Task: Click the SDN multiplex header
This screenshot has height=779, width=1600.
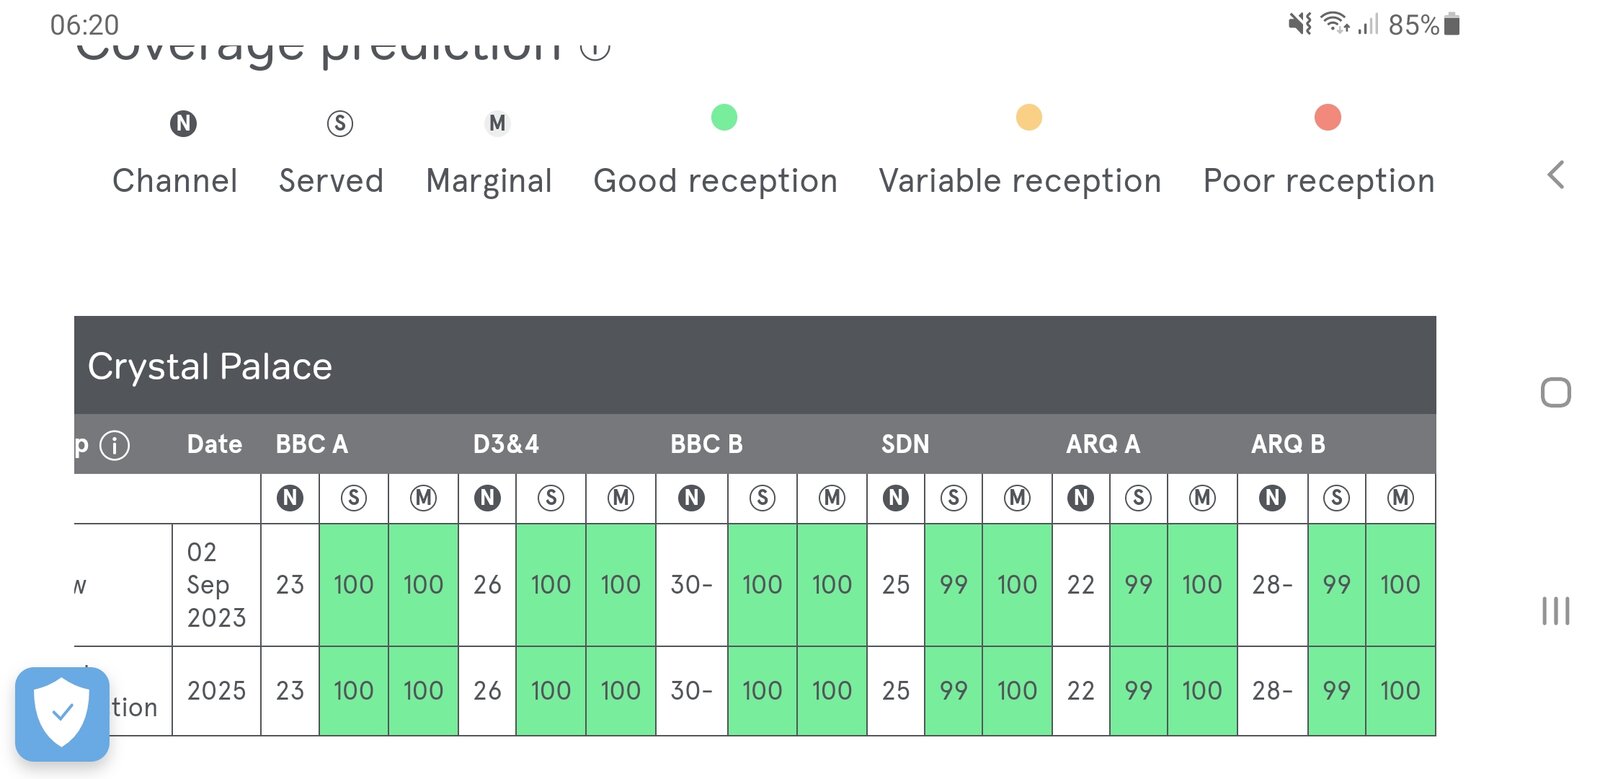Action: coord(905,444)
